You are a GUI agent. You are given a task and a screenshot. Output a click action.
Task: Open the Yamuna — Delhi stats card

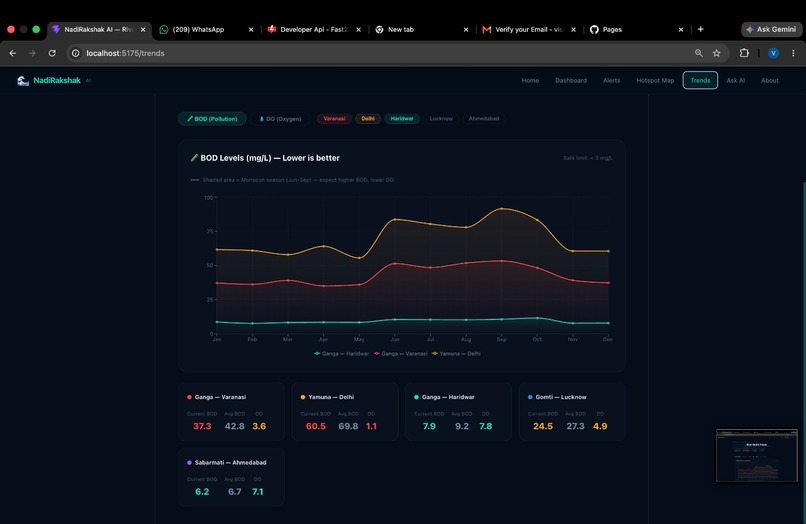[345, 412]
